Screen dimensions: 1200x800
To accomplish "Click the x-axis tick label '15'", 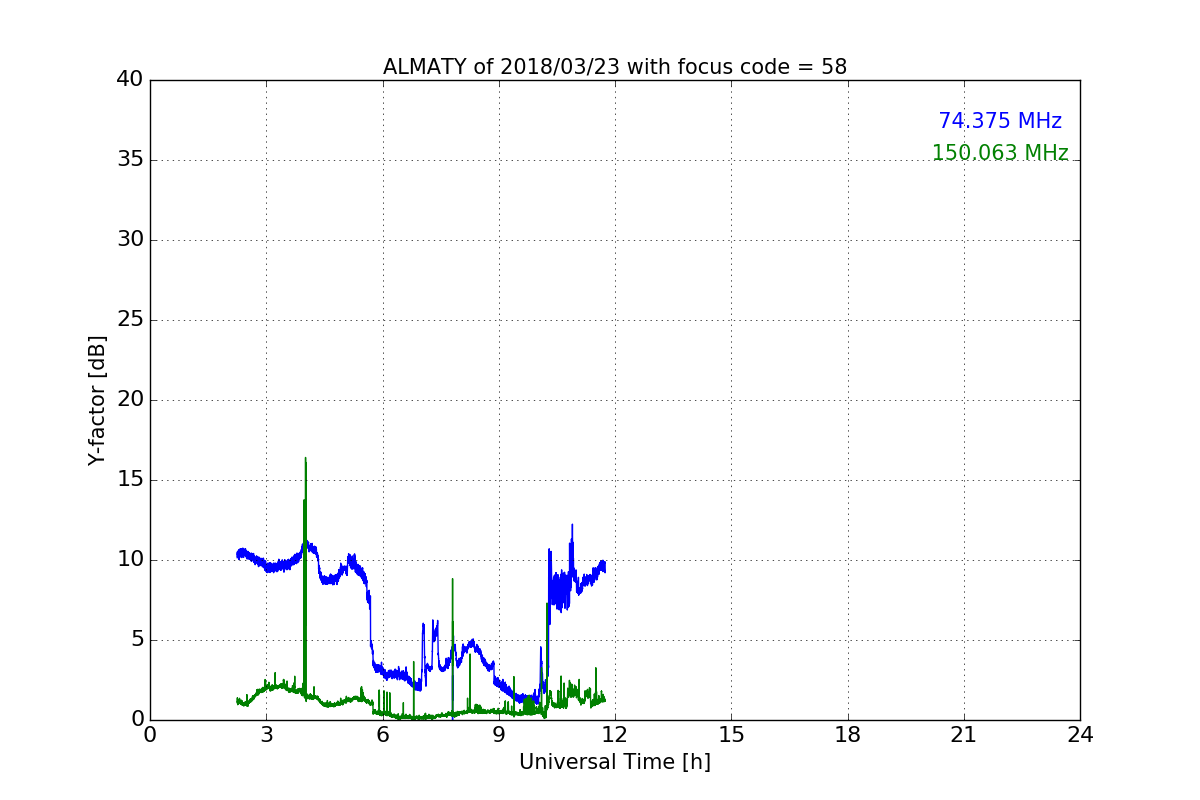I will tap(731, 734).
